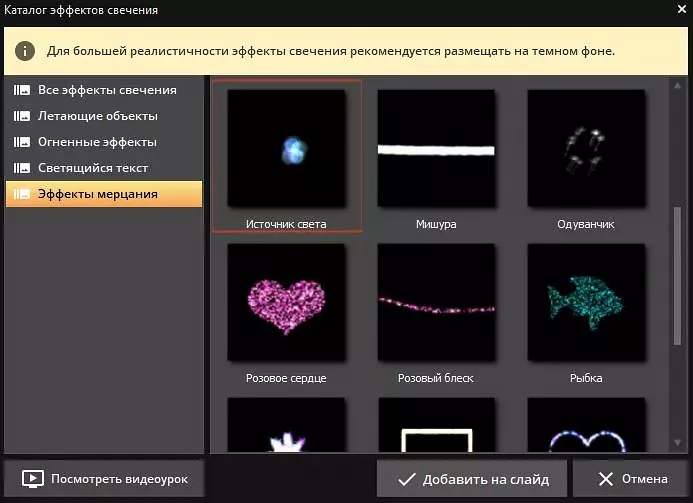Select the Розовое сердце effect thumbnail
Image resolution: width=693 pixels, height=503 pixels.
(286, 302)
